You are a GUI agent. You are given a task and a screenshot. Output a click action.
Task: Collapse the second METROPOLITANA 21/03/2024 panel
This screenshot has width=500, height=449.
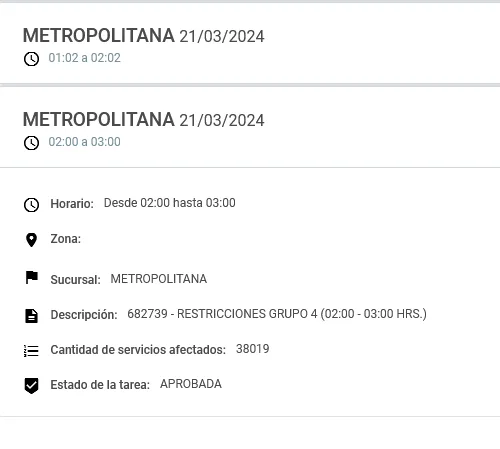point(250,127)
